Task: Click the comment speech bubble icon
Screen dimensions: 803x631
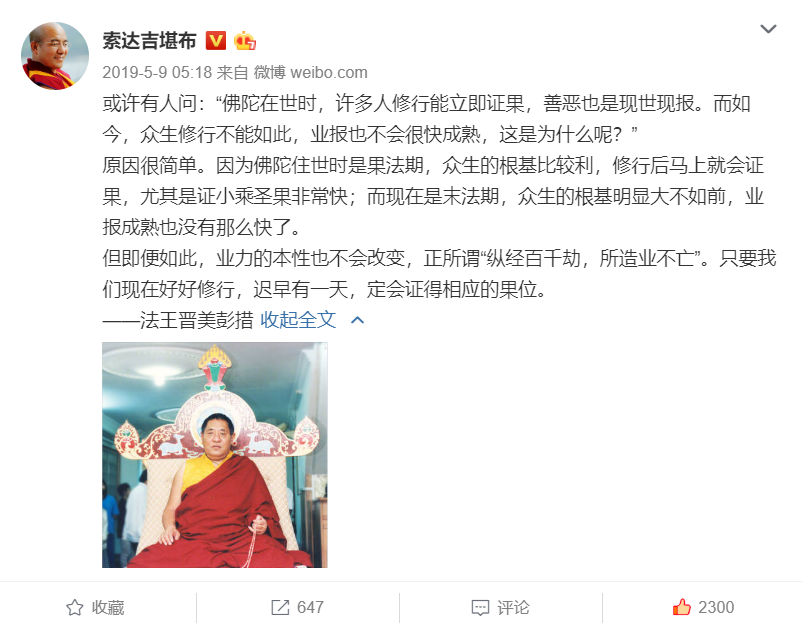Action: 480,608
